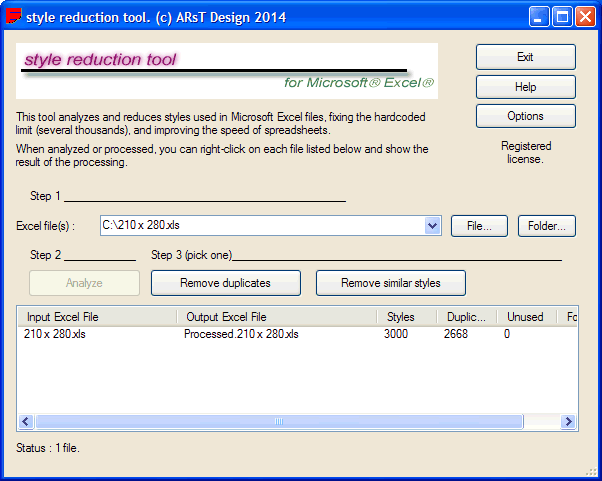The width and height of the screenshot is (602, 481).
Task: Click the Exit button
Action: [526, 57]
